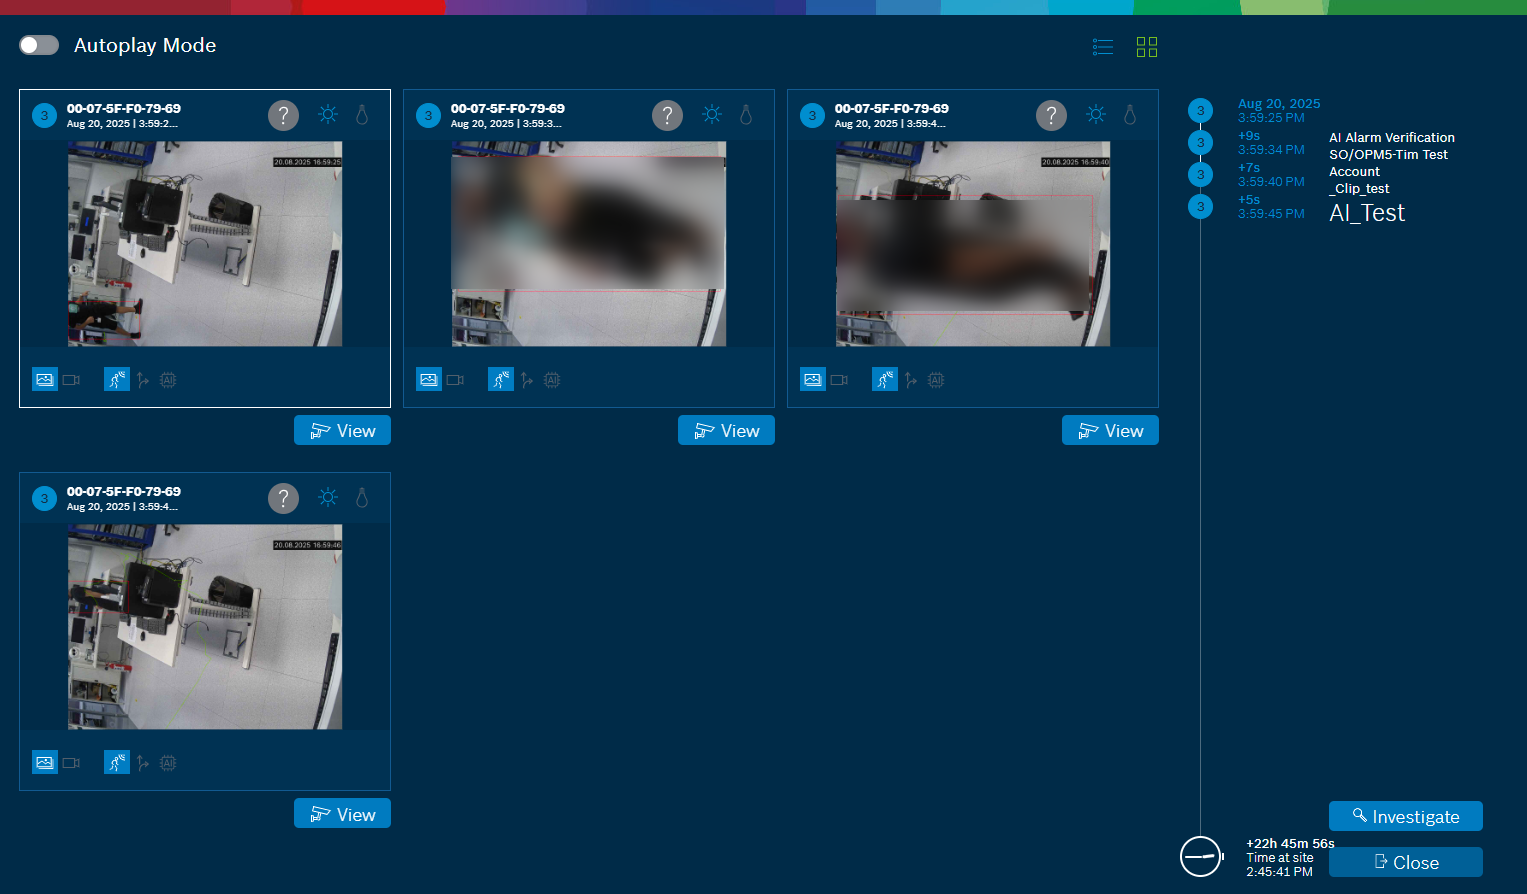Click the question mark icon on fourth alarm card
1527x894 pixels.
(283, 498)
